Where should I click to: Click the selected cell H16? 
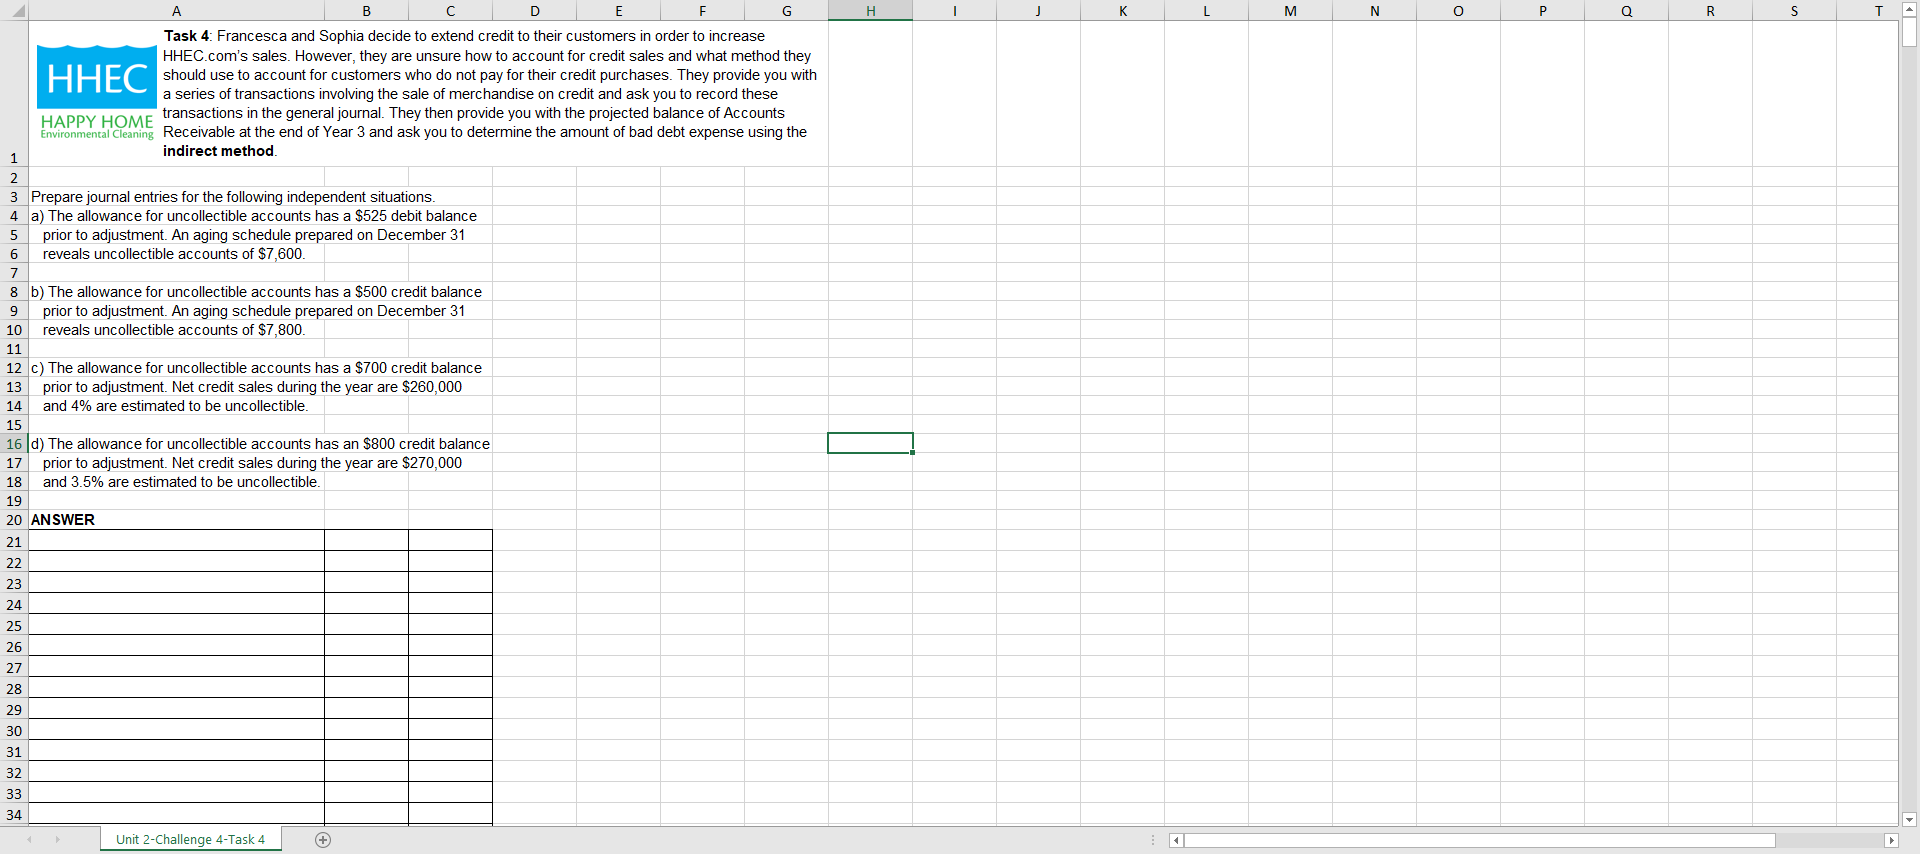(870, 443)
